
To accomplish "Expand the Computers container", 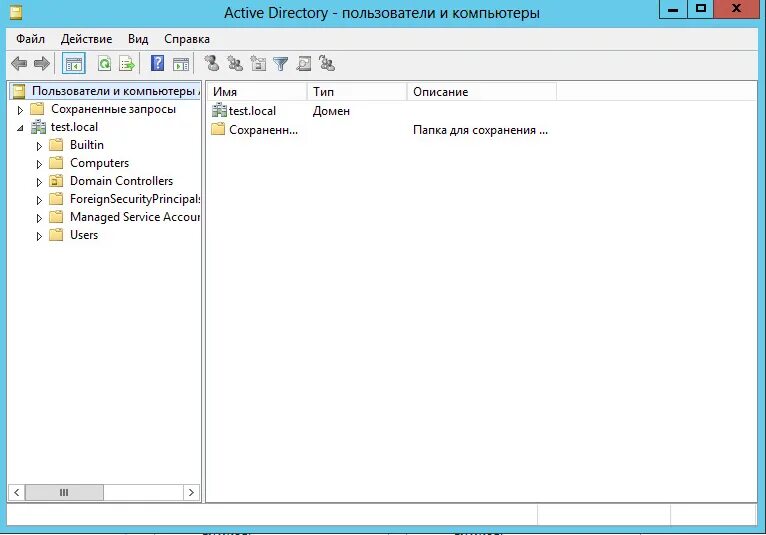I will point(39,164).
